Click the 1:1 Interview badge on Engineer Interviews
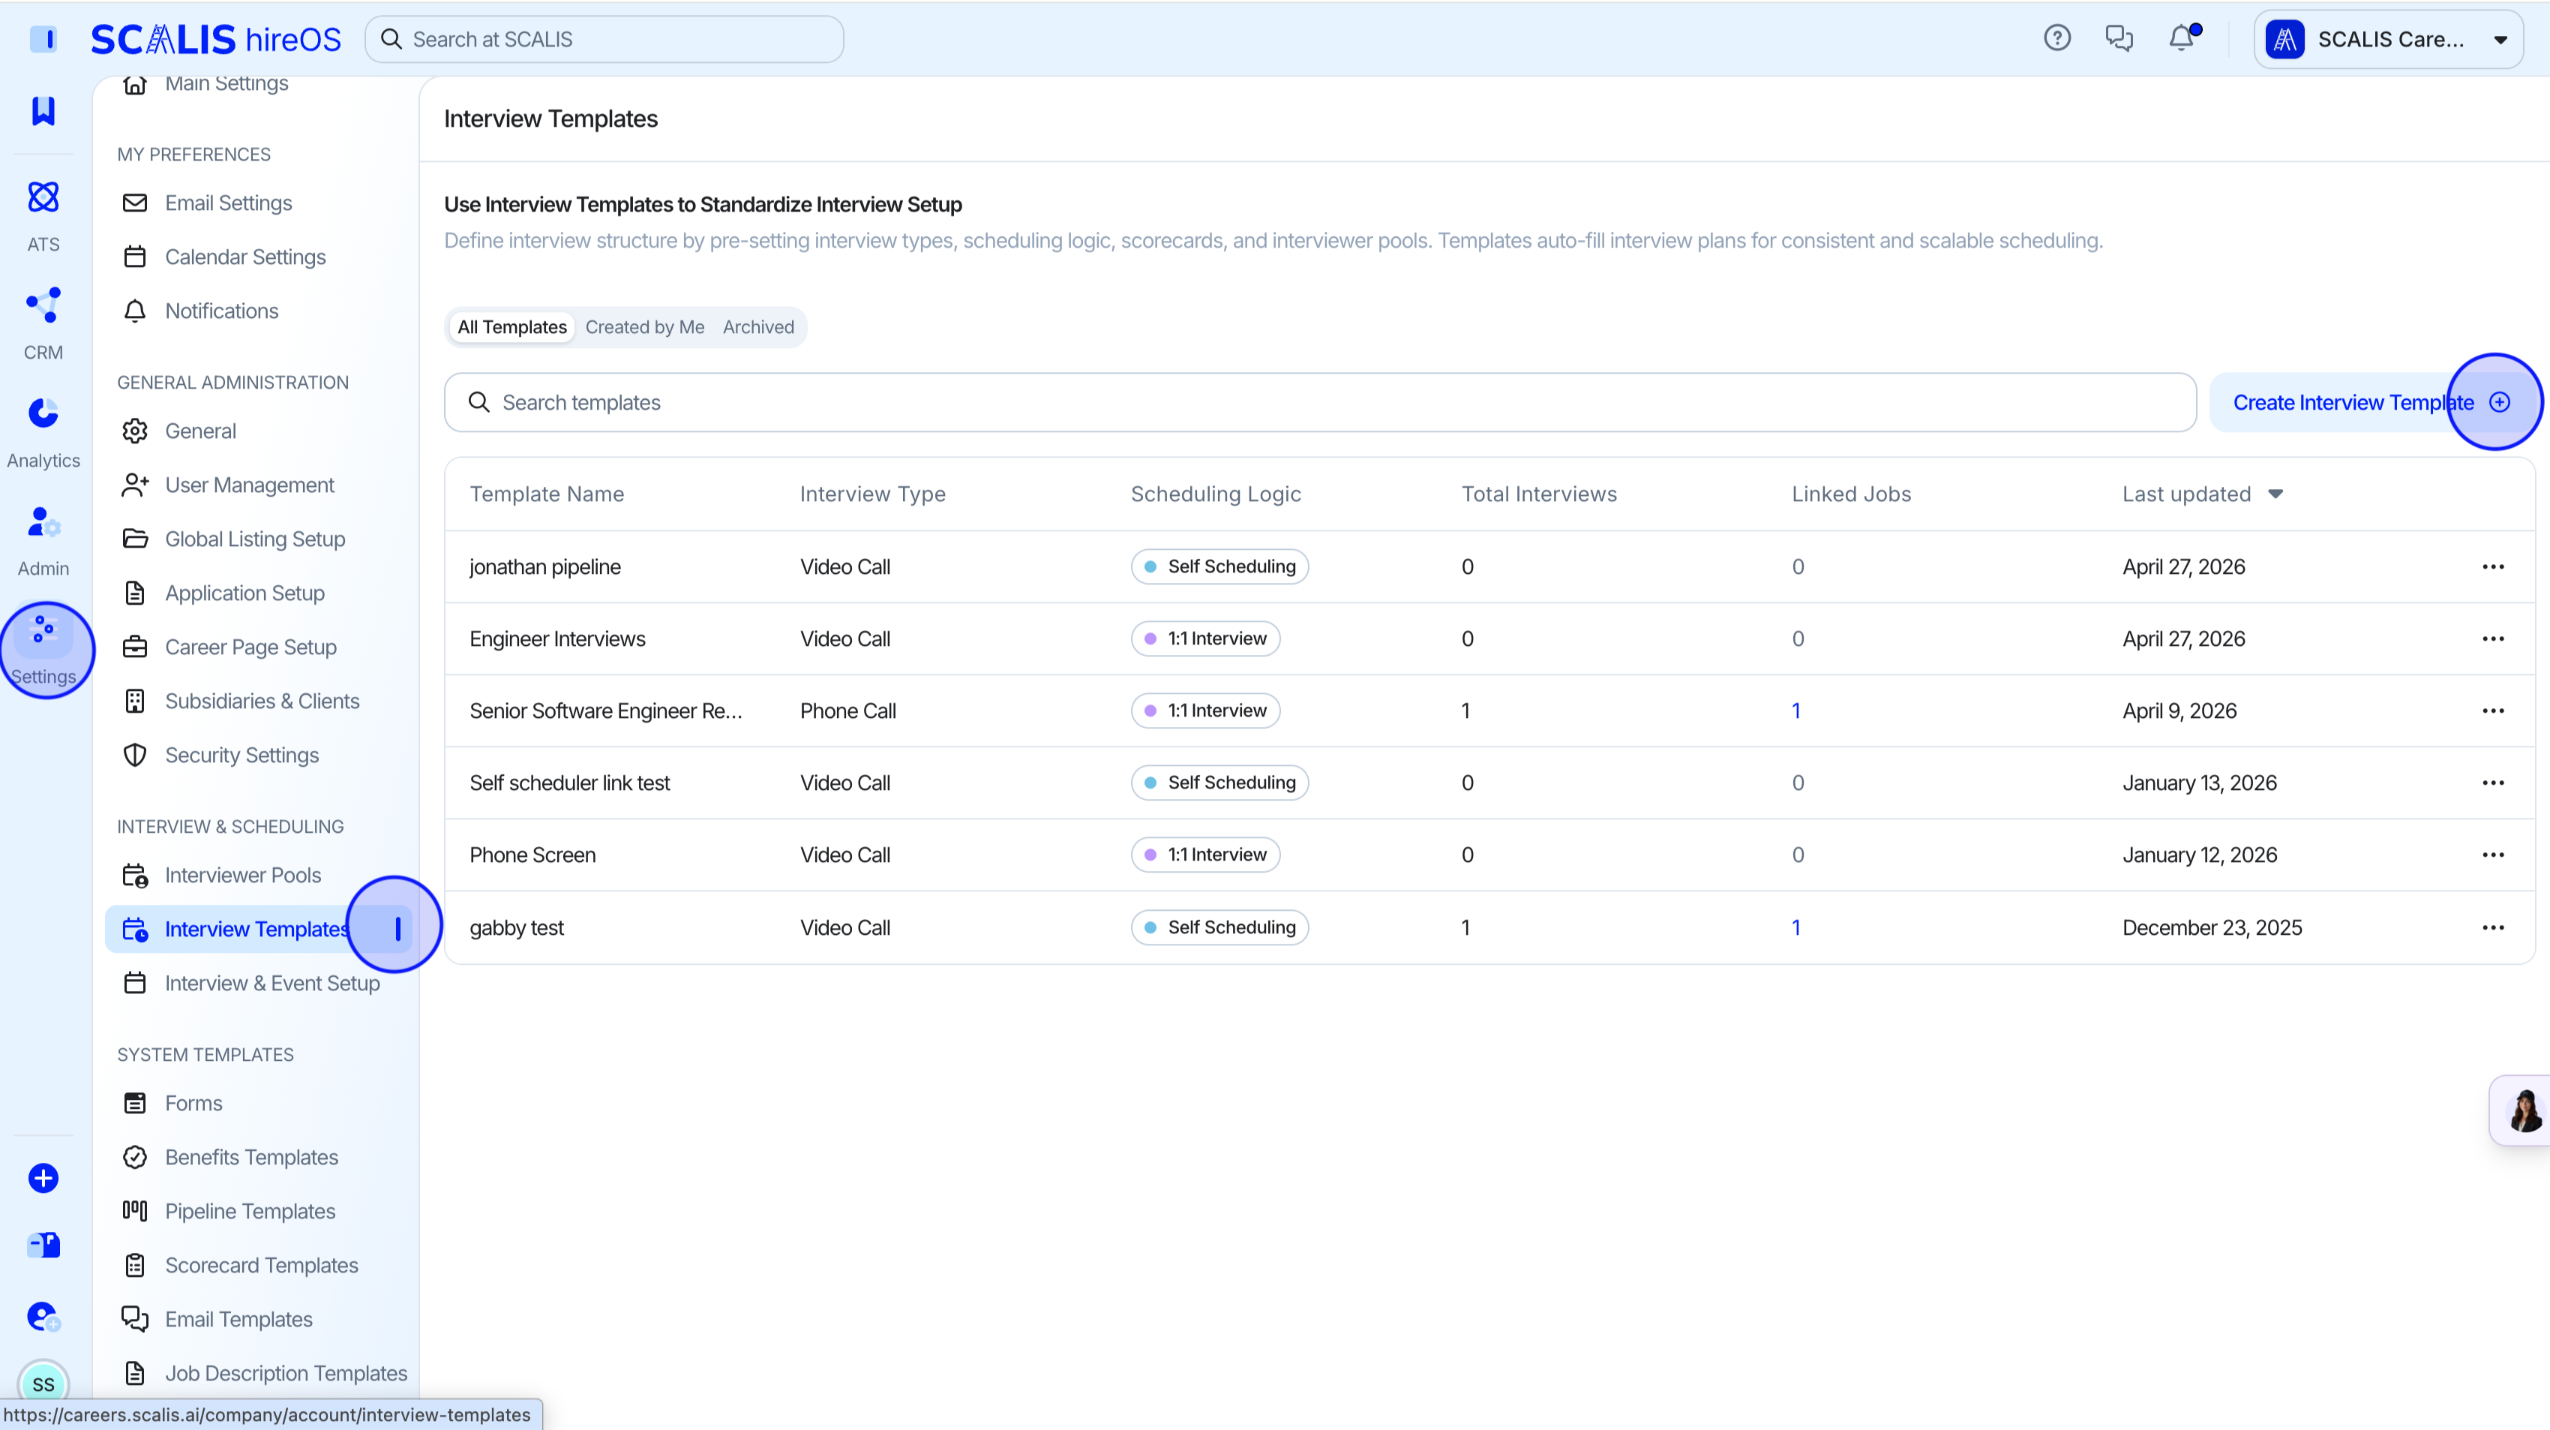Viewport: 2550px width, 1430px height. click(x=1205, y=639)
